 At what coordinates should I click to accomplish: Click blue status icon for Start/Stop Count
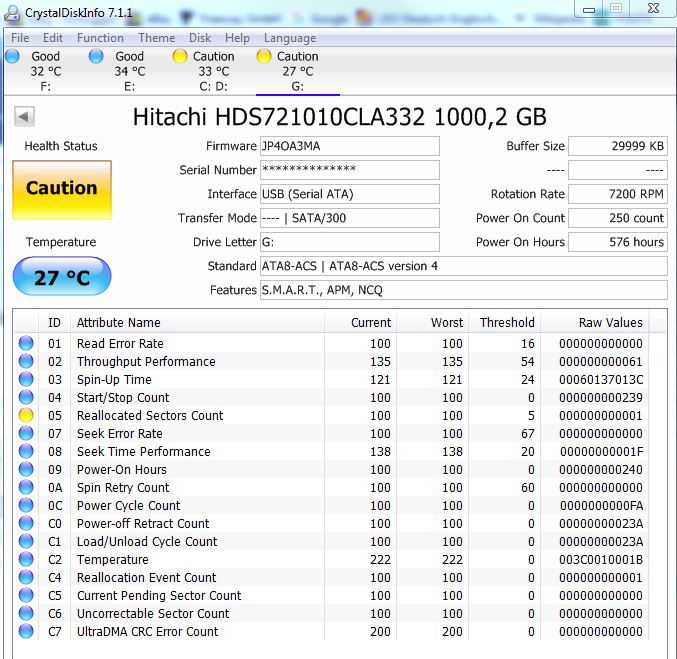pyautogui.click(x=26, y=397)
